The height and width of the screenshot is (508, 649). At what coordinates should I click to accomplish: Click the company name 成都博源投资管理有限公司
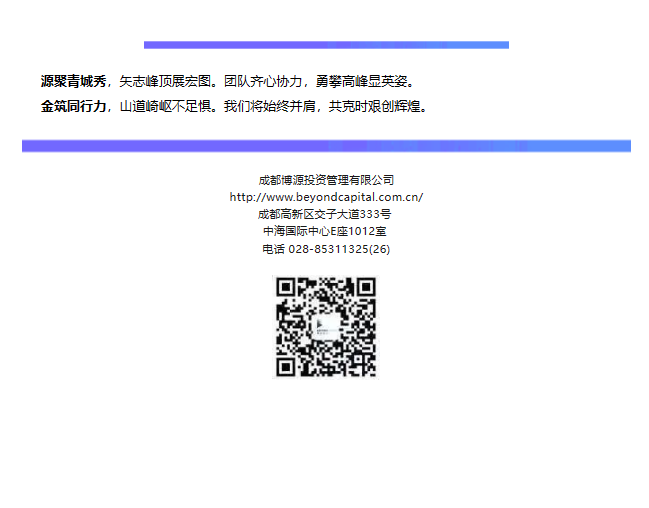click(326, 180)
